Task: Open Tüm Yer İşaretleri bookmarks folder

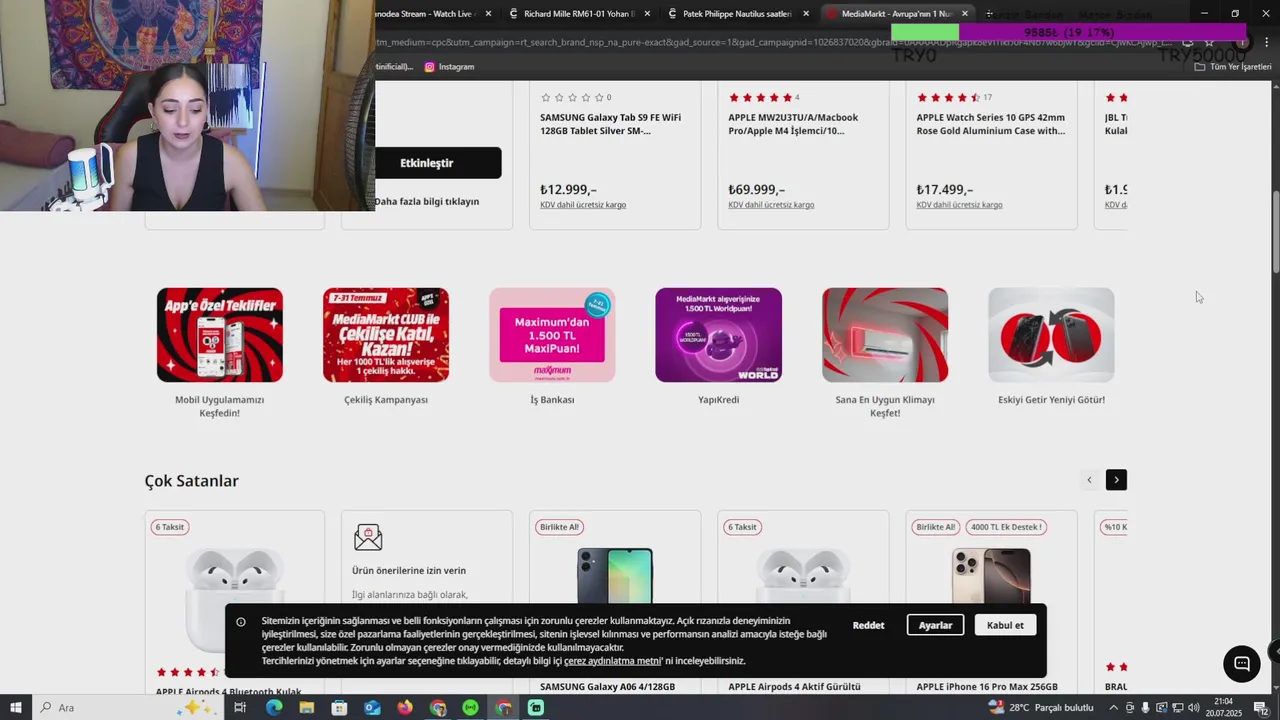Action: click(1233, 67)
